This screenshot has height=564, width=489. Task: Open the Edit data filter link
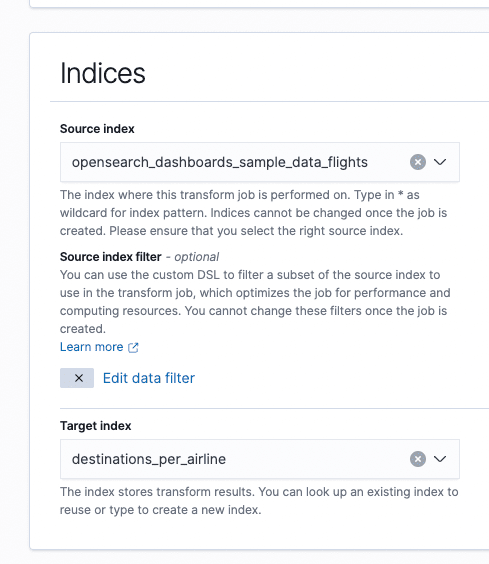149,378
